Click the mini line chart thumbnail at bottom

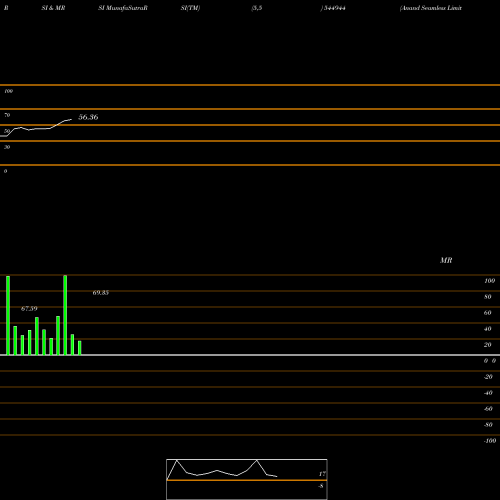(x=247, y=479)
